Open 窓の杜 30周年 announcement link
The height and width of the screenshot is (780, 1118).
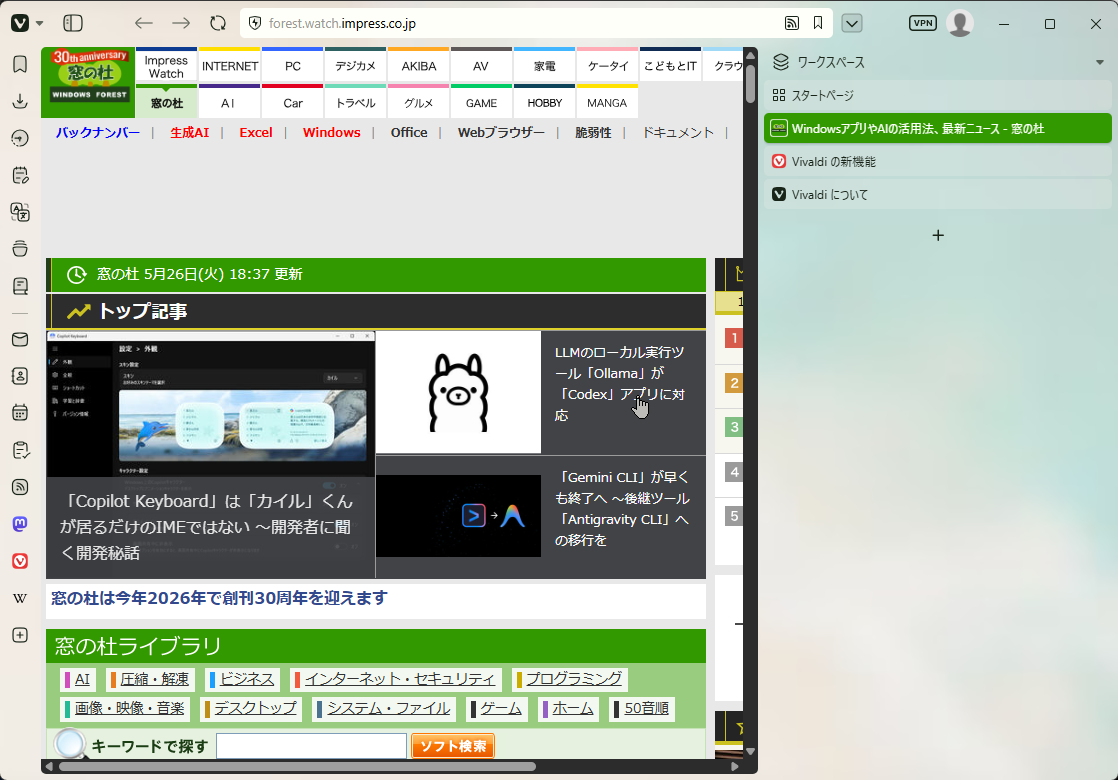pyautogui.click(x=220, y=597)
